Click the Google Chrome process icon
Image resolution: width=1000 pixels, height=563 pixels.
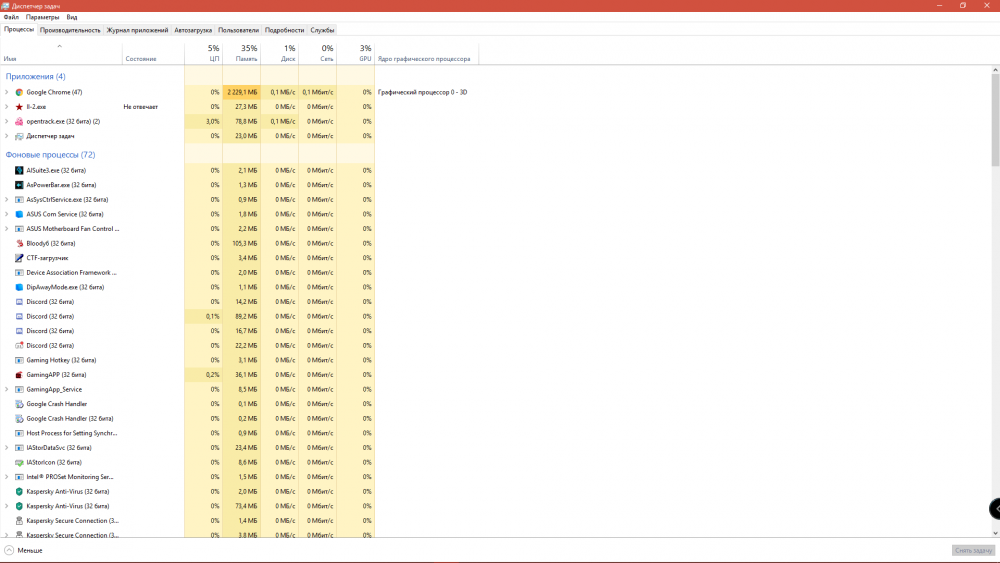19,92
